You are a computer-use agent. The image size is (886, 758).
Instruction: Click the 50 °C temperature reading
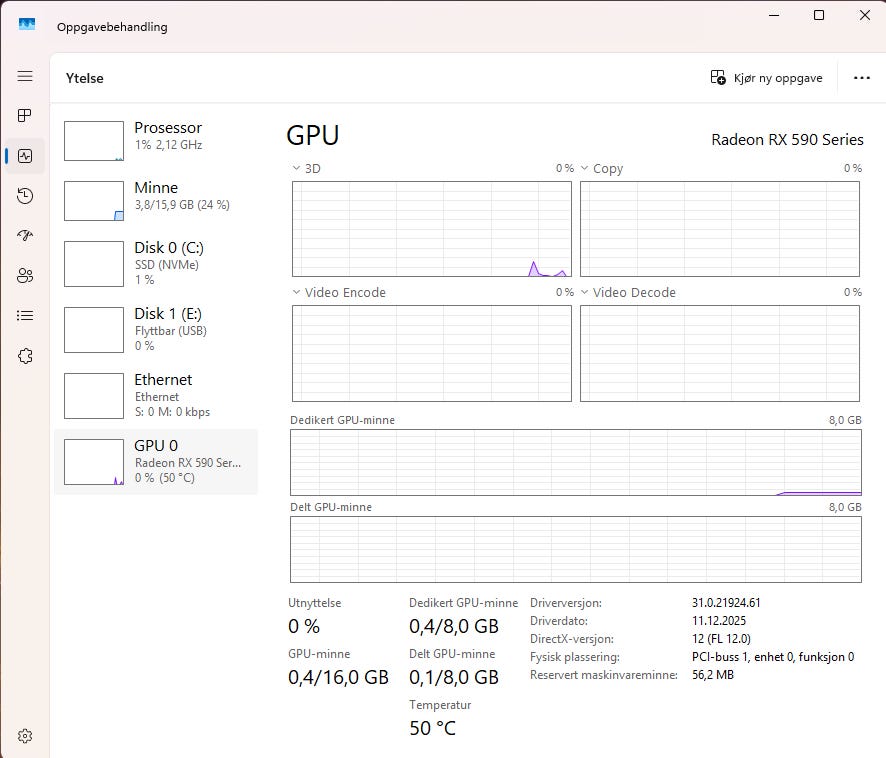(x=432, y=728)
